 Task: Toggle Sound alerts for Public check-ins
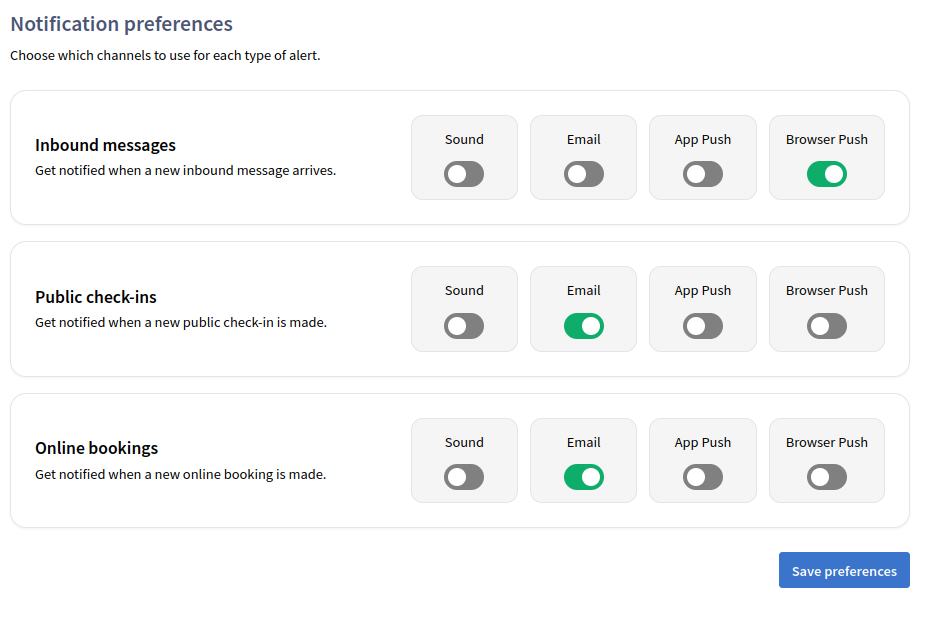[464, 326]
